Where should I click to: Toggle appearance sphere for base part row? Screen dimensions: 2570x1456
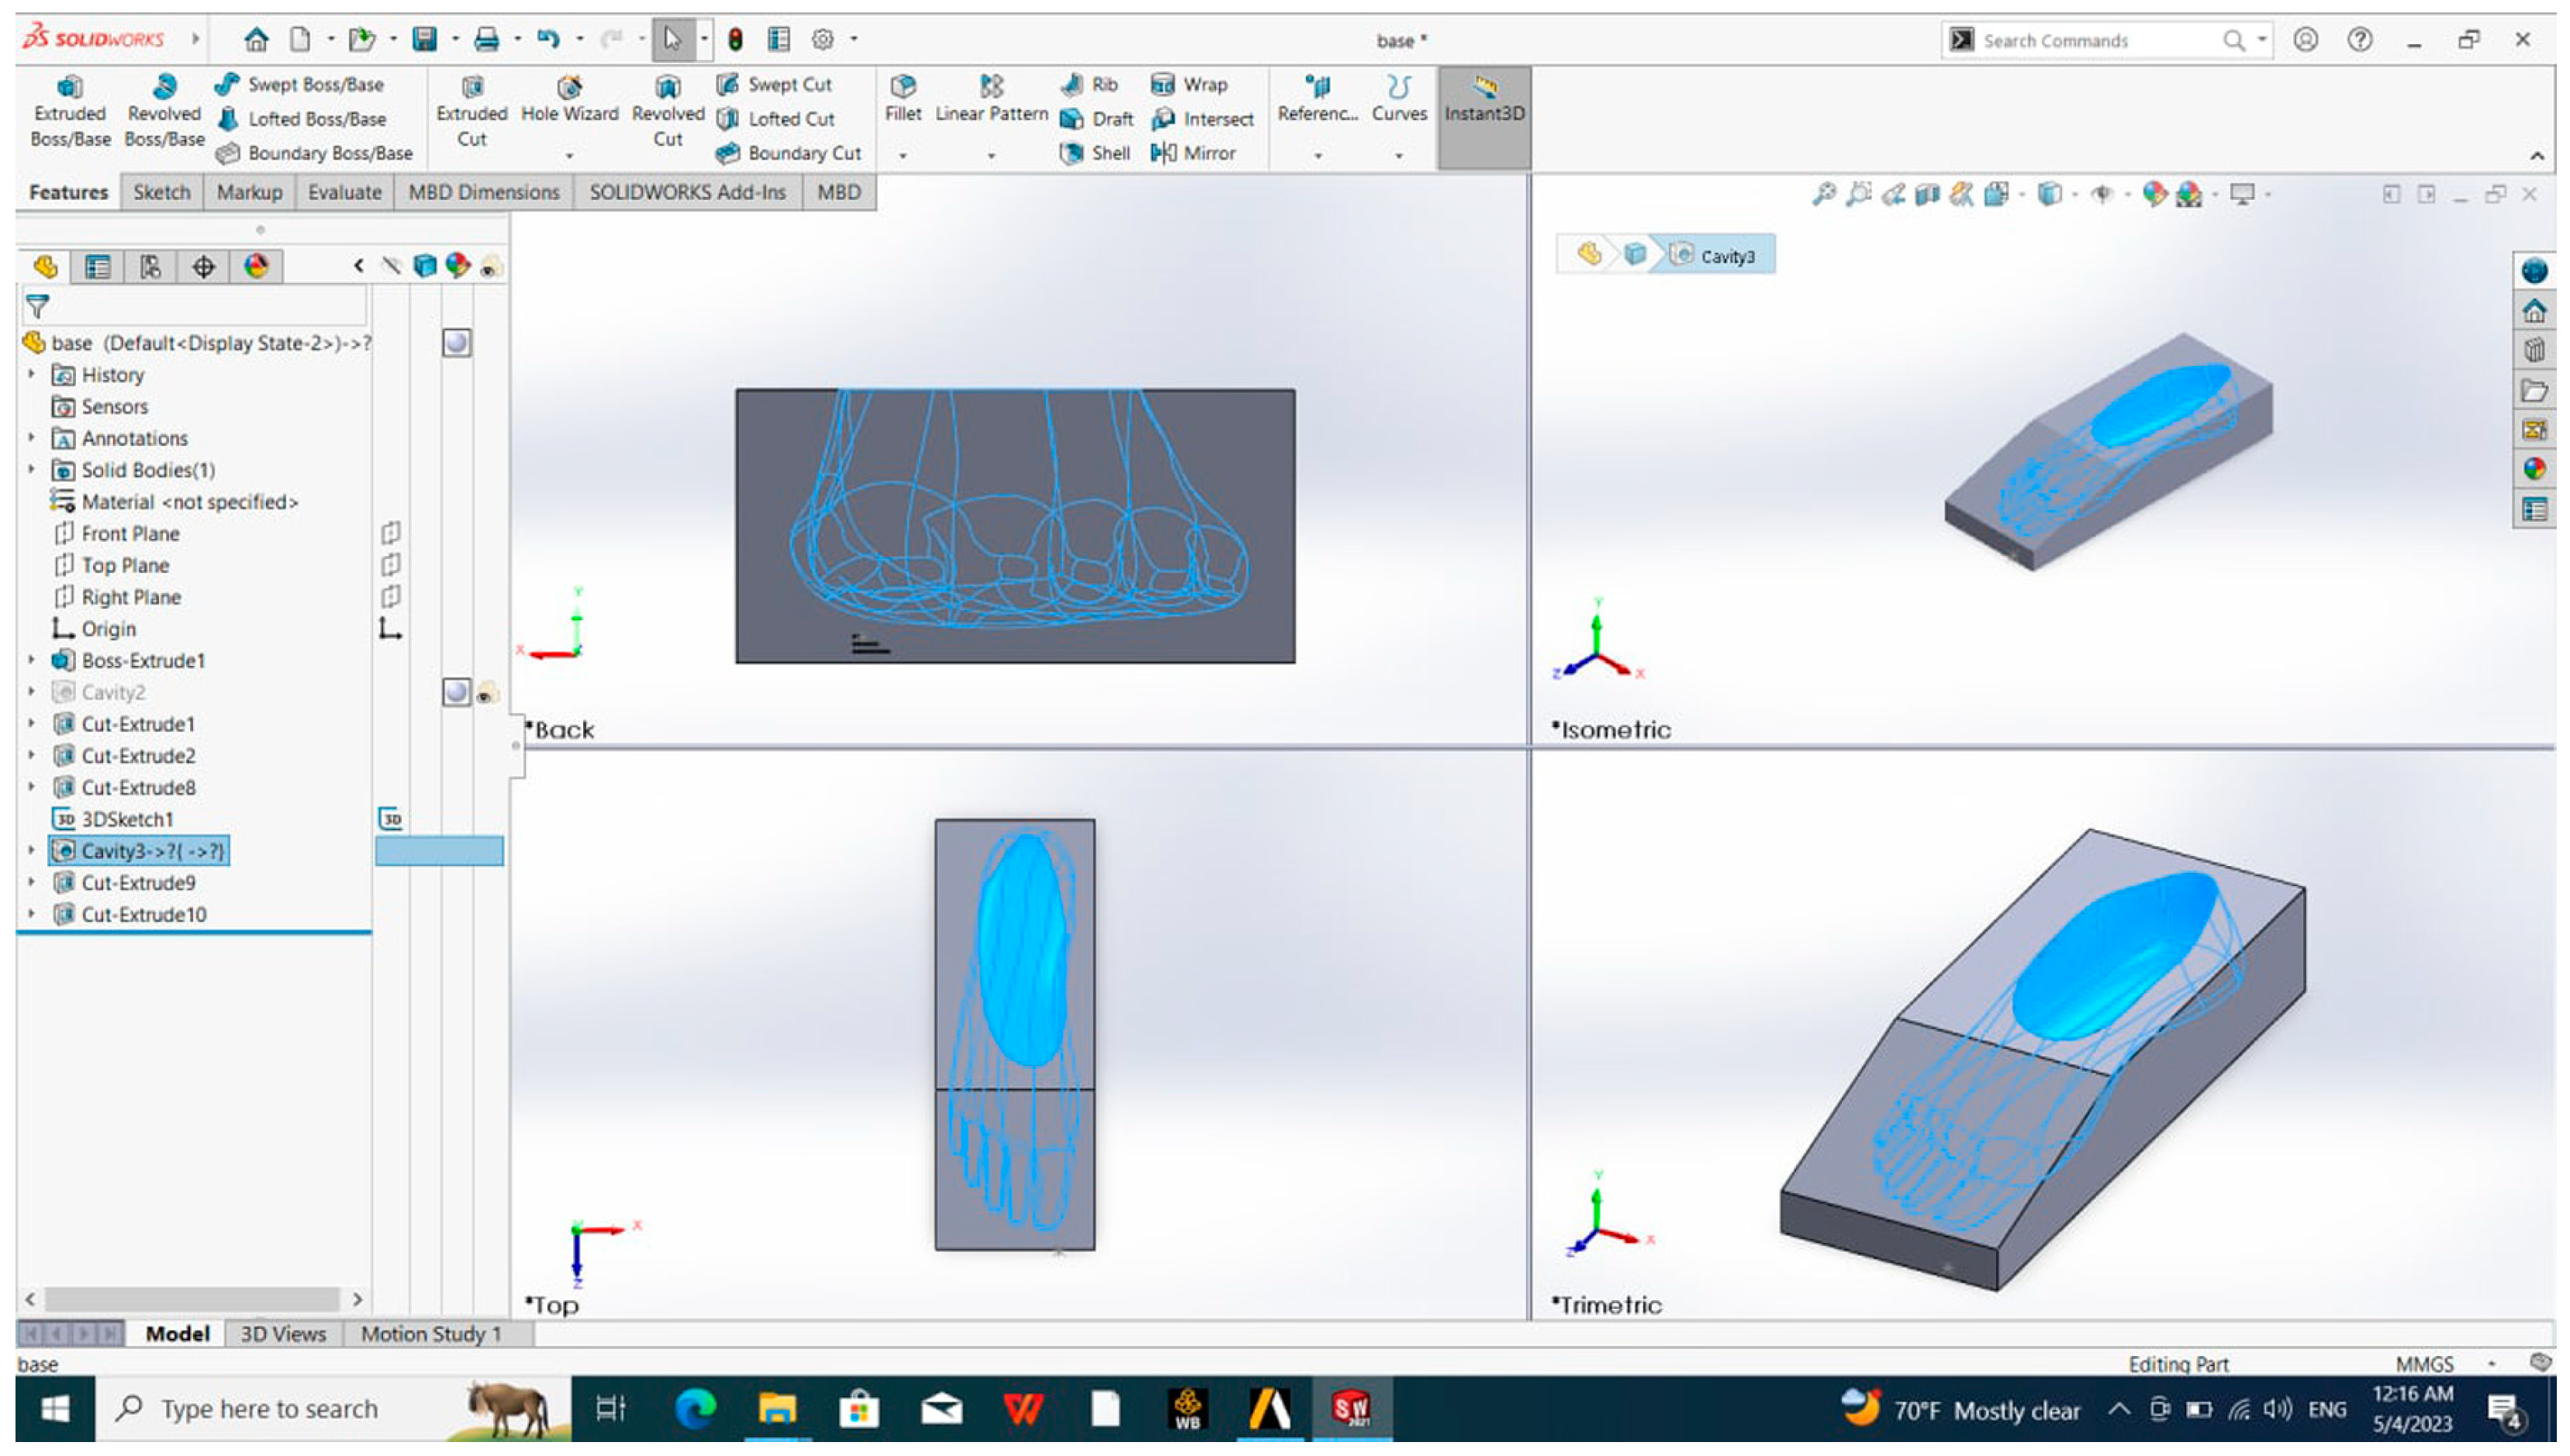pos(456,343)
